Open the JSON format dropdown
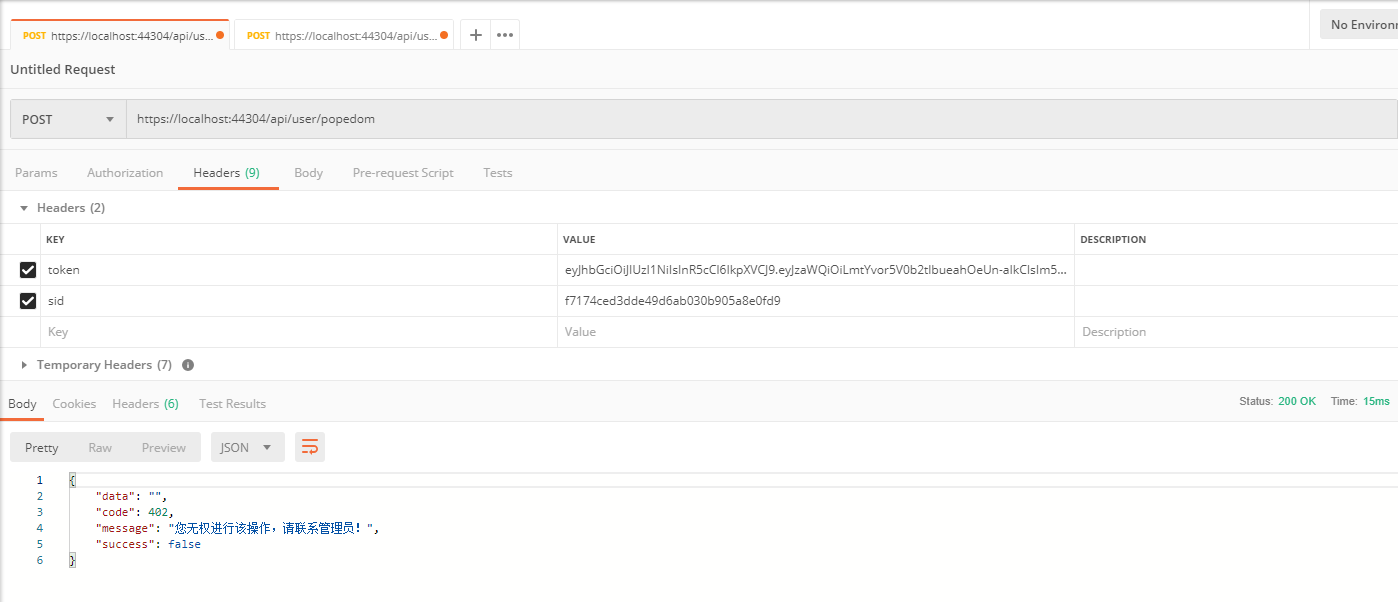The width and height of the screenshot is (1398, 602). [x=246, y=447]
